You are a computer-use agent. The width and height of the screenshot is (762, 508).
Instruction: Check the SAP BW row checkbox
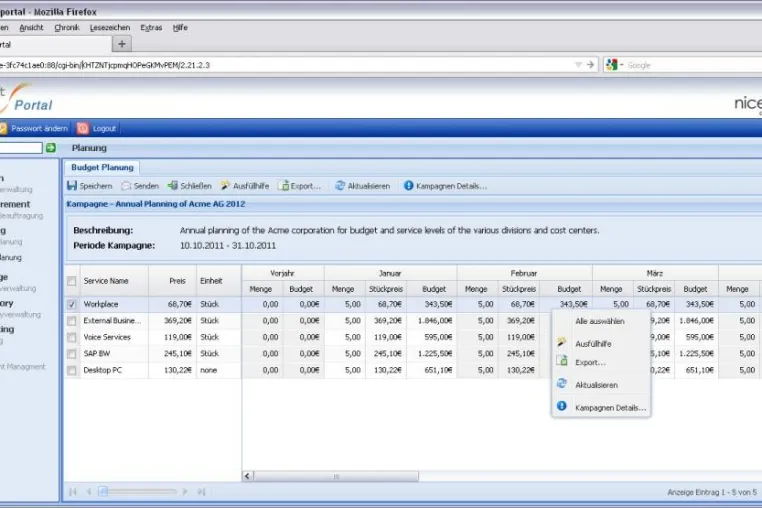pyautogui.click(x=71, y=354)
